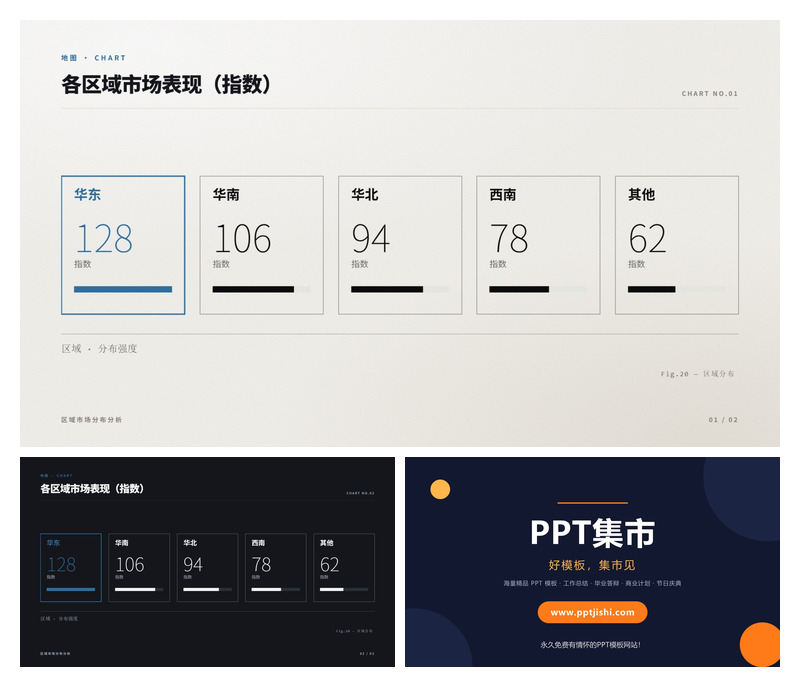Click the 华南 card on the light slide

tap(261, 245)
